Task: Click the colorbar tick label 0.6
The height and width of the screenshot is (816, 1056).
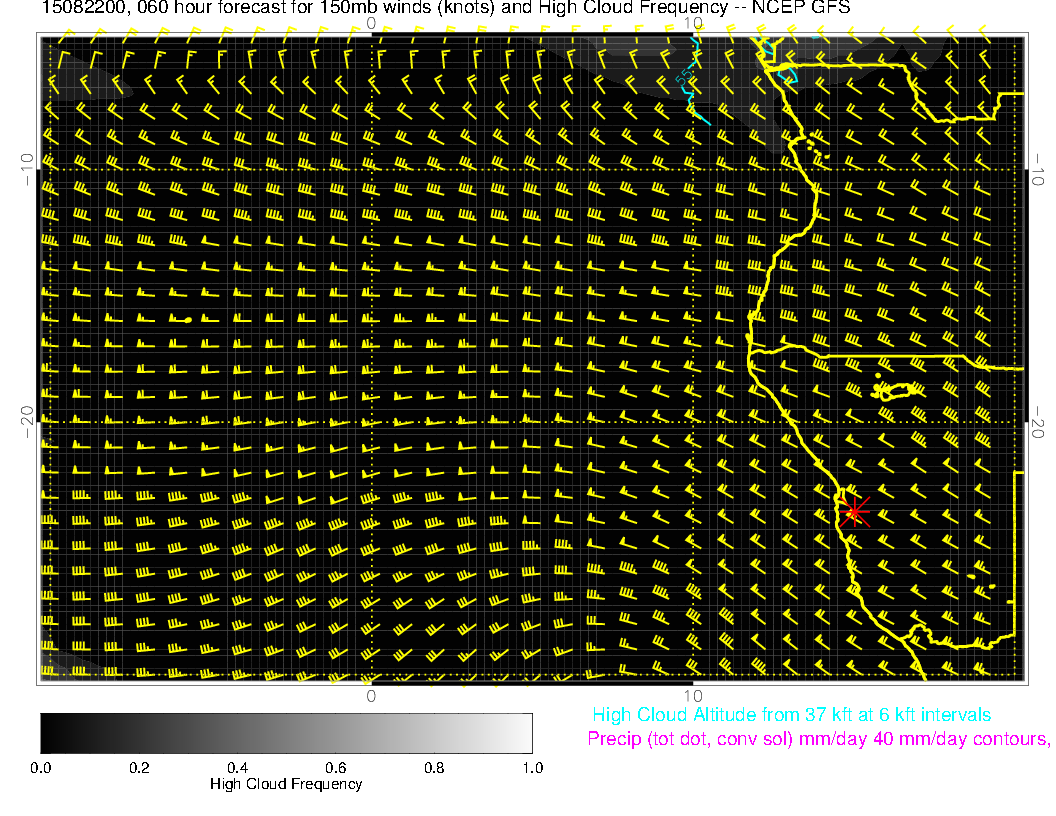Action: (335, 768)
